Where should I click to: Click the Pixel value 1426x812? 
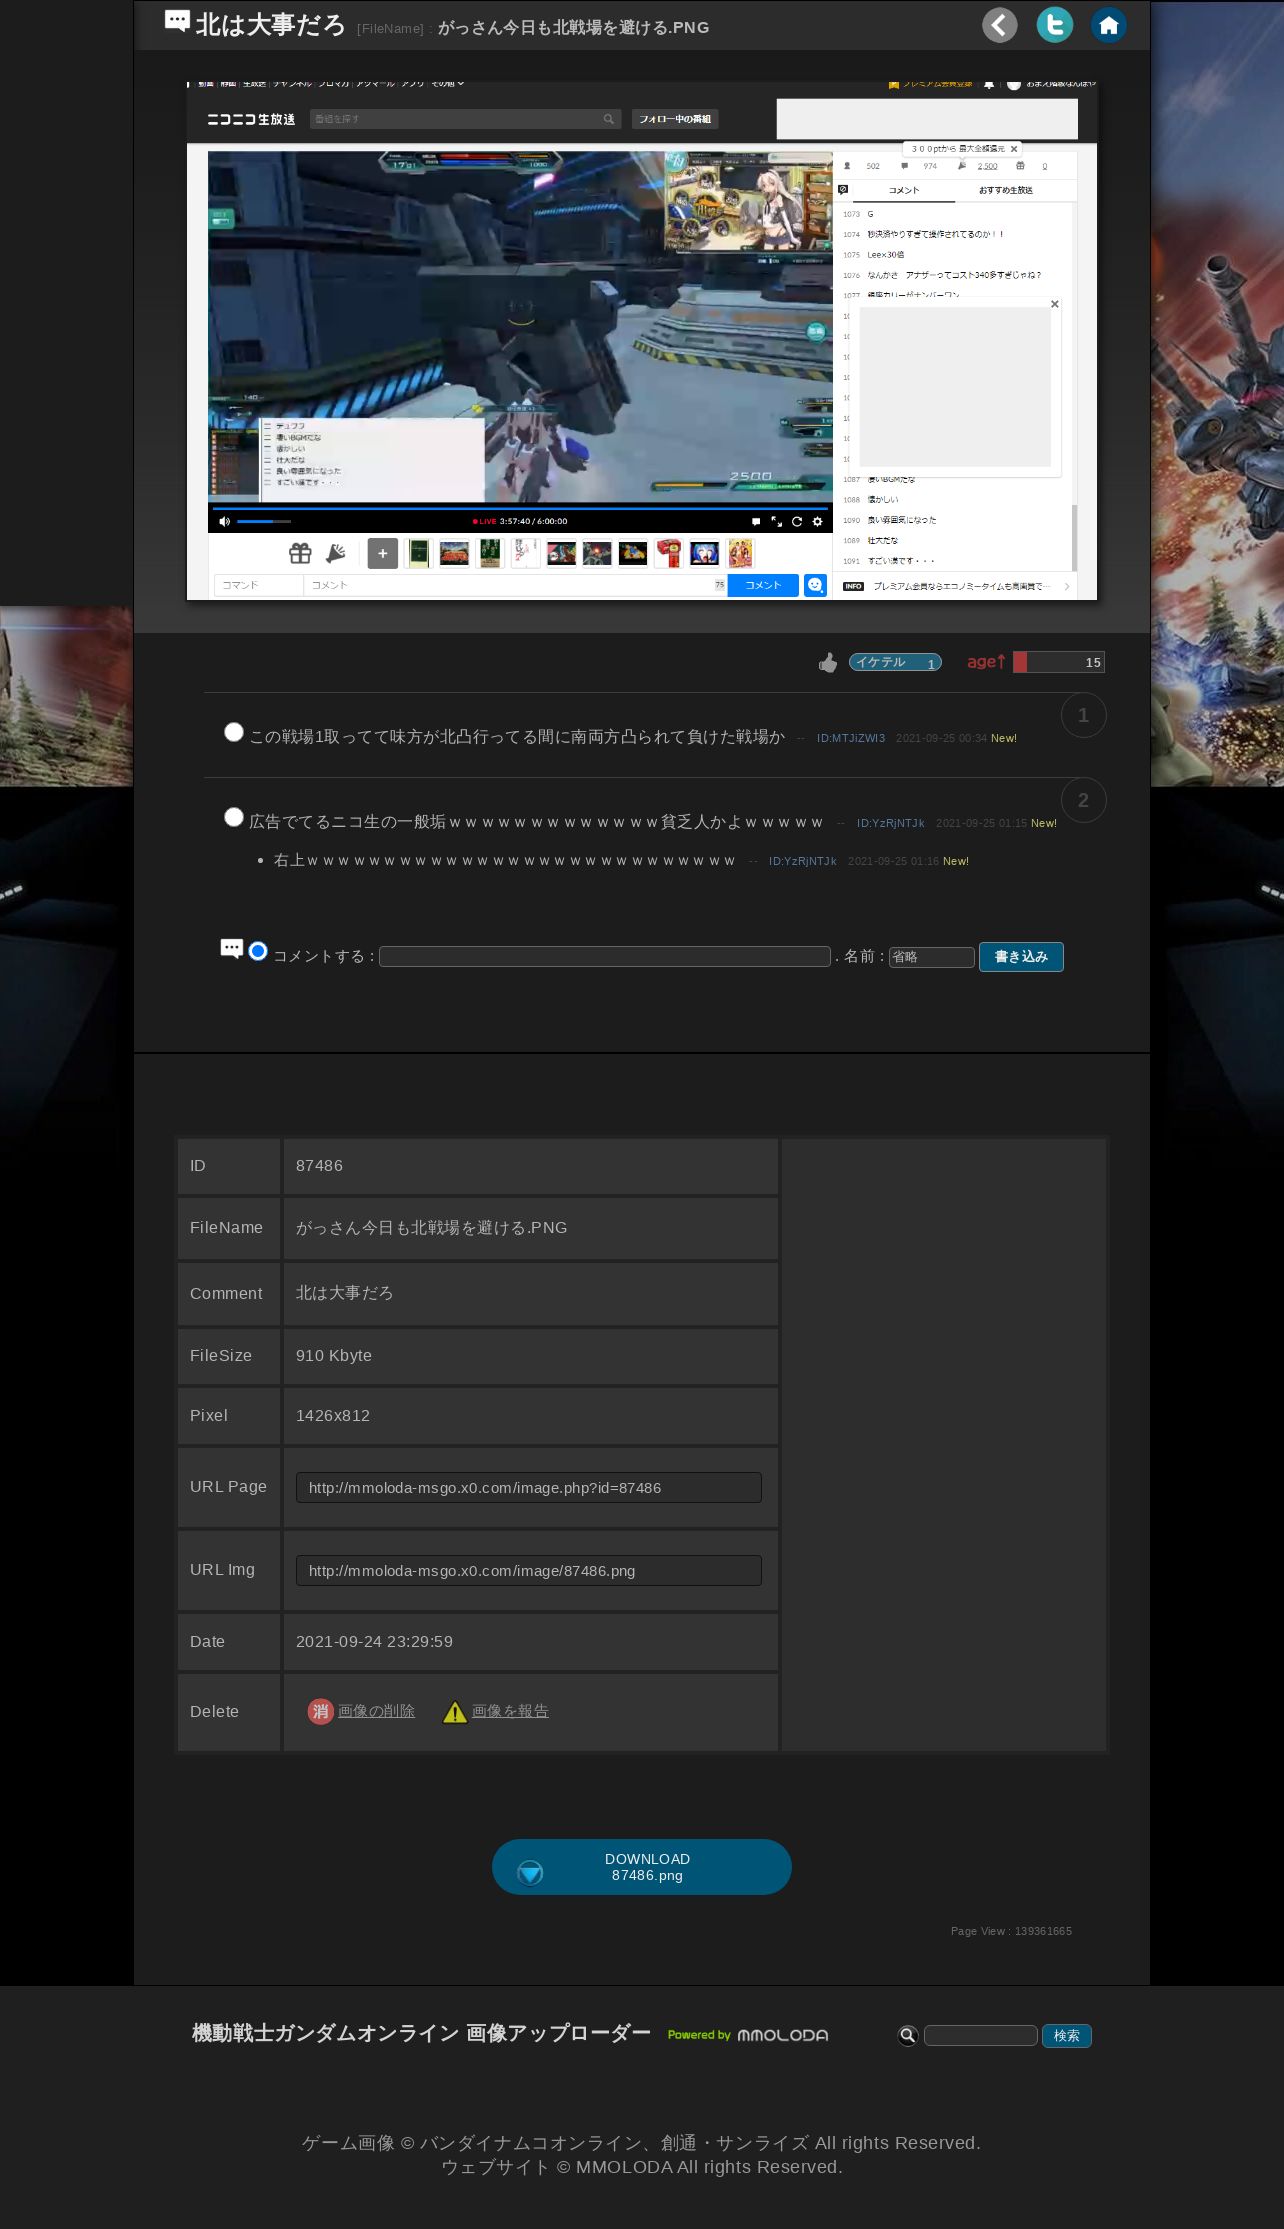tap(333, 1416)
